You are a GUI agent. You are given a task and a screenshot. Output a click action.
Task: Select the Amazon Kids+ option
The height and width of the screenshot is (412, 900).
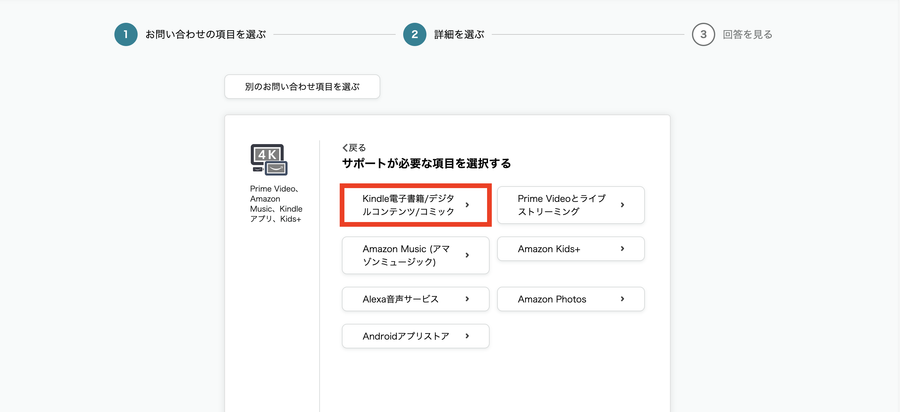coord(571,249)
